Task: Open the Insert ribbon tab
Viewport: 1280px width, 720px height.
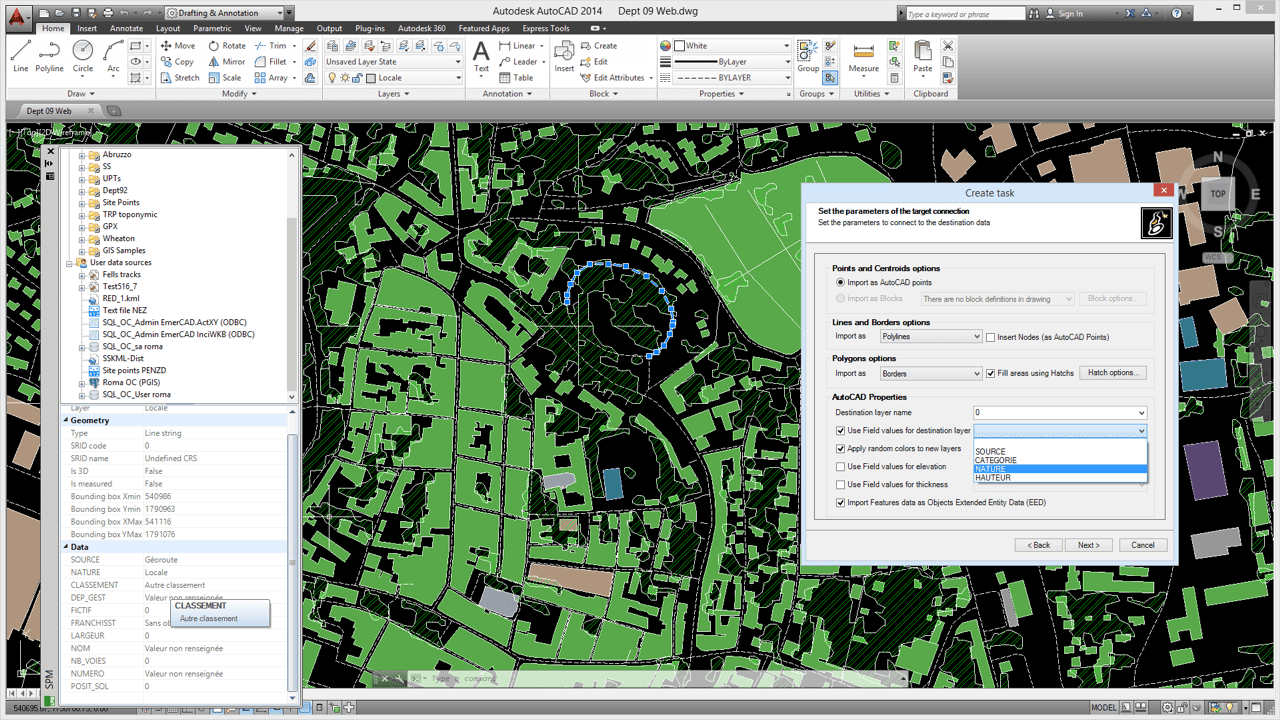Action: pyautogui.click(x=87, y=28)
